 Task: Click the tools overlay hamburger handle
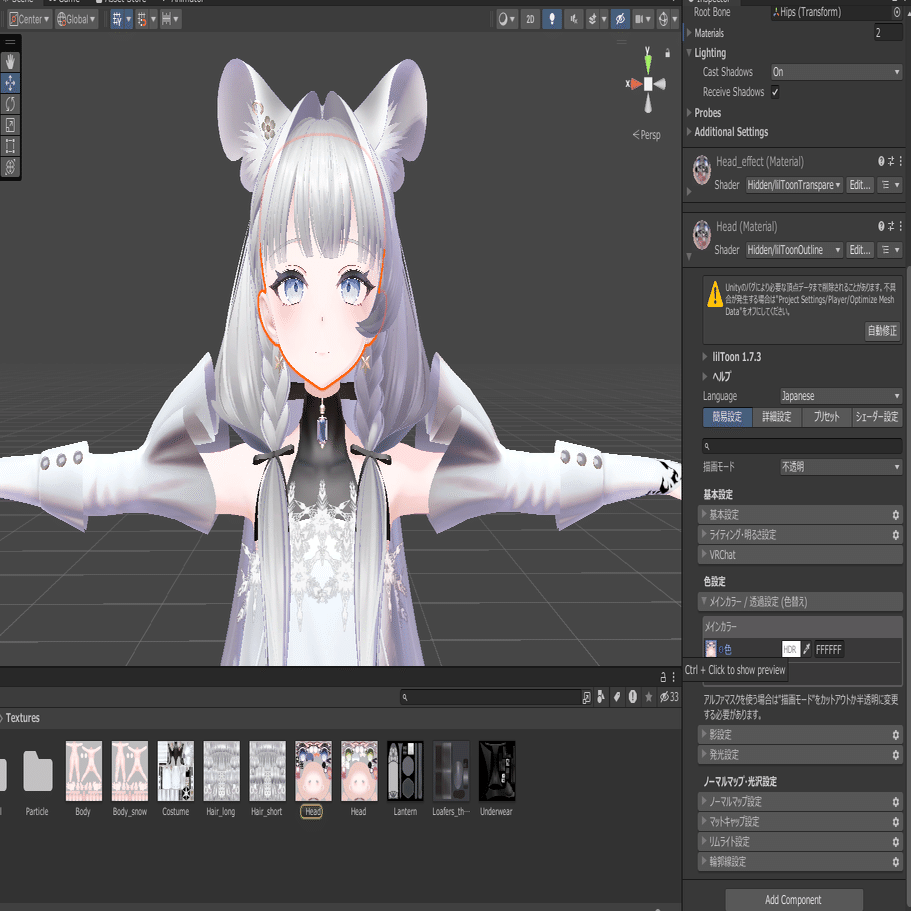(x=10, y=42)
